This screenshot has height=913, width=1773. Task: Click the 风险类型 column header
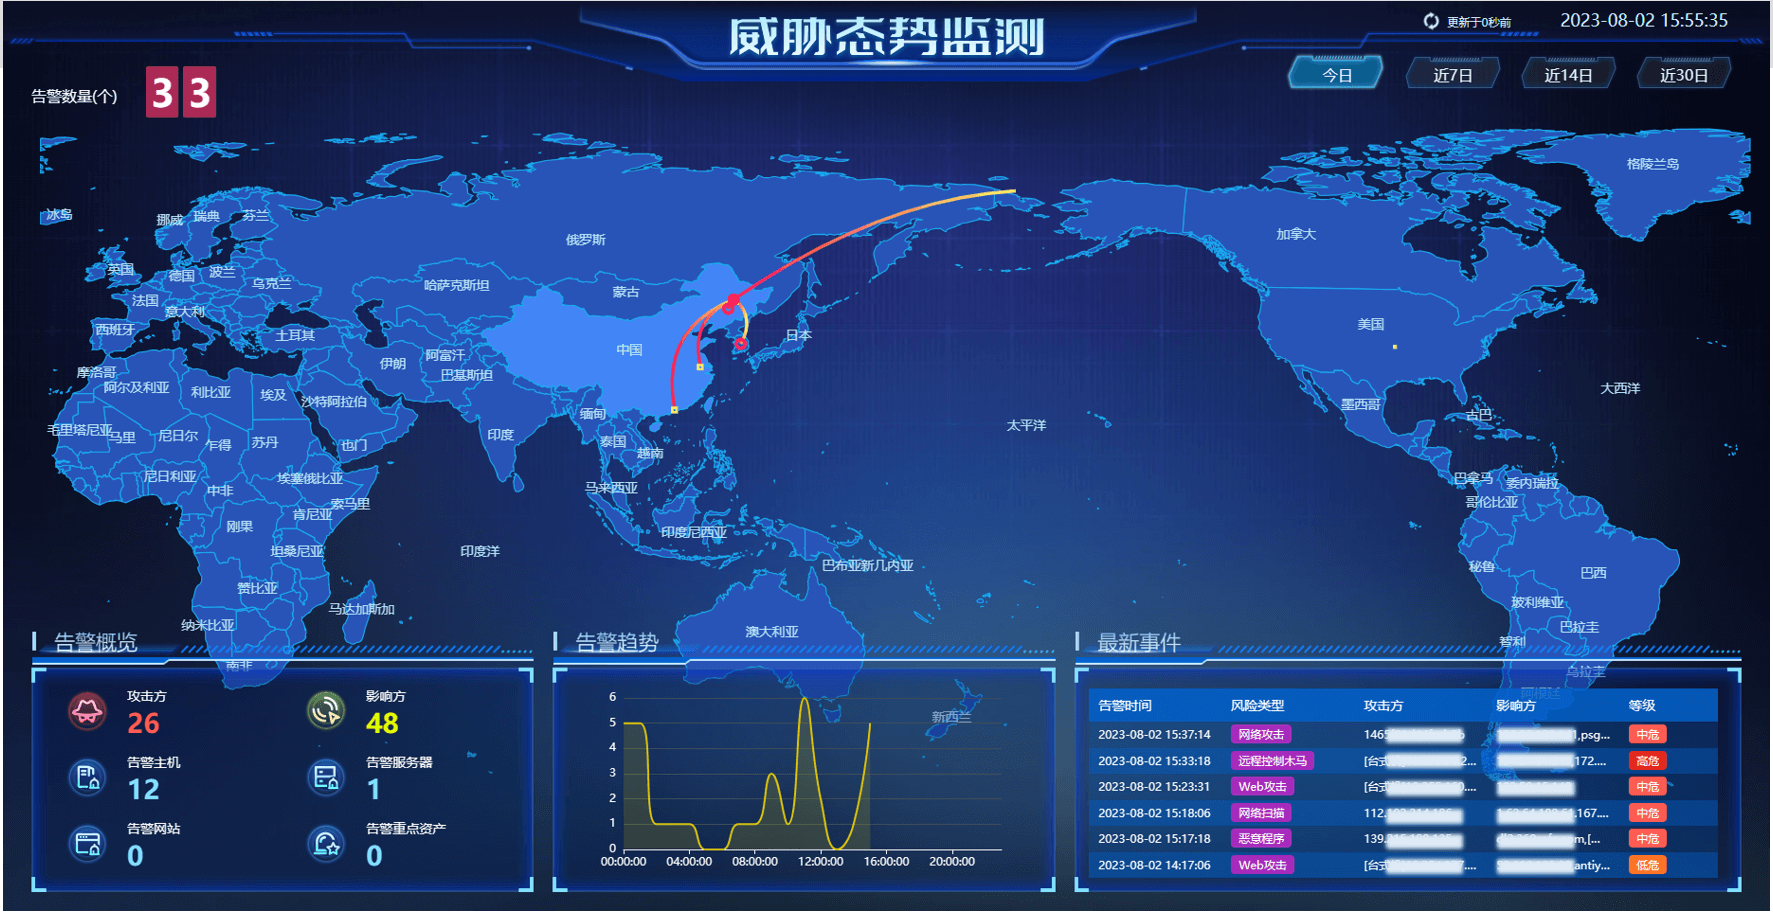(x=1257, y=705)
